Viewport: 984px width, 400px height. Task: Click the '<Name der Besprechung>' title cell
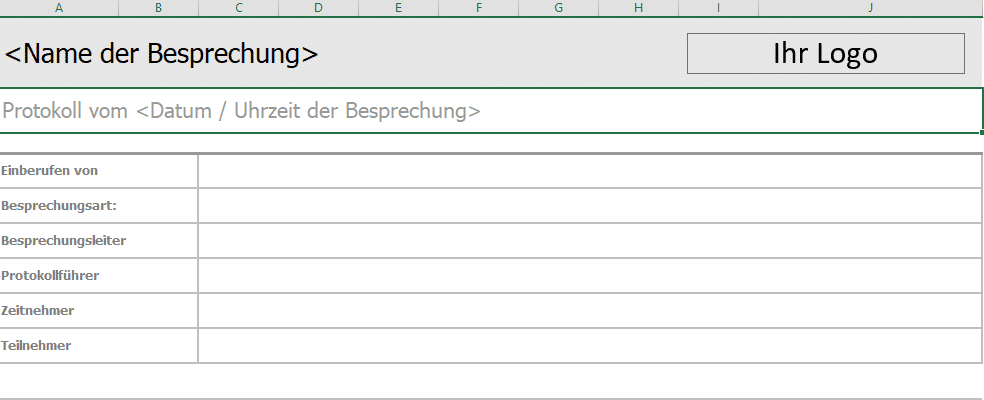point(162,54)
